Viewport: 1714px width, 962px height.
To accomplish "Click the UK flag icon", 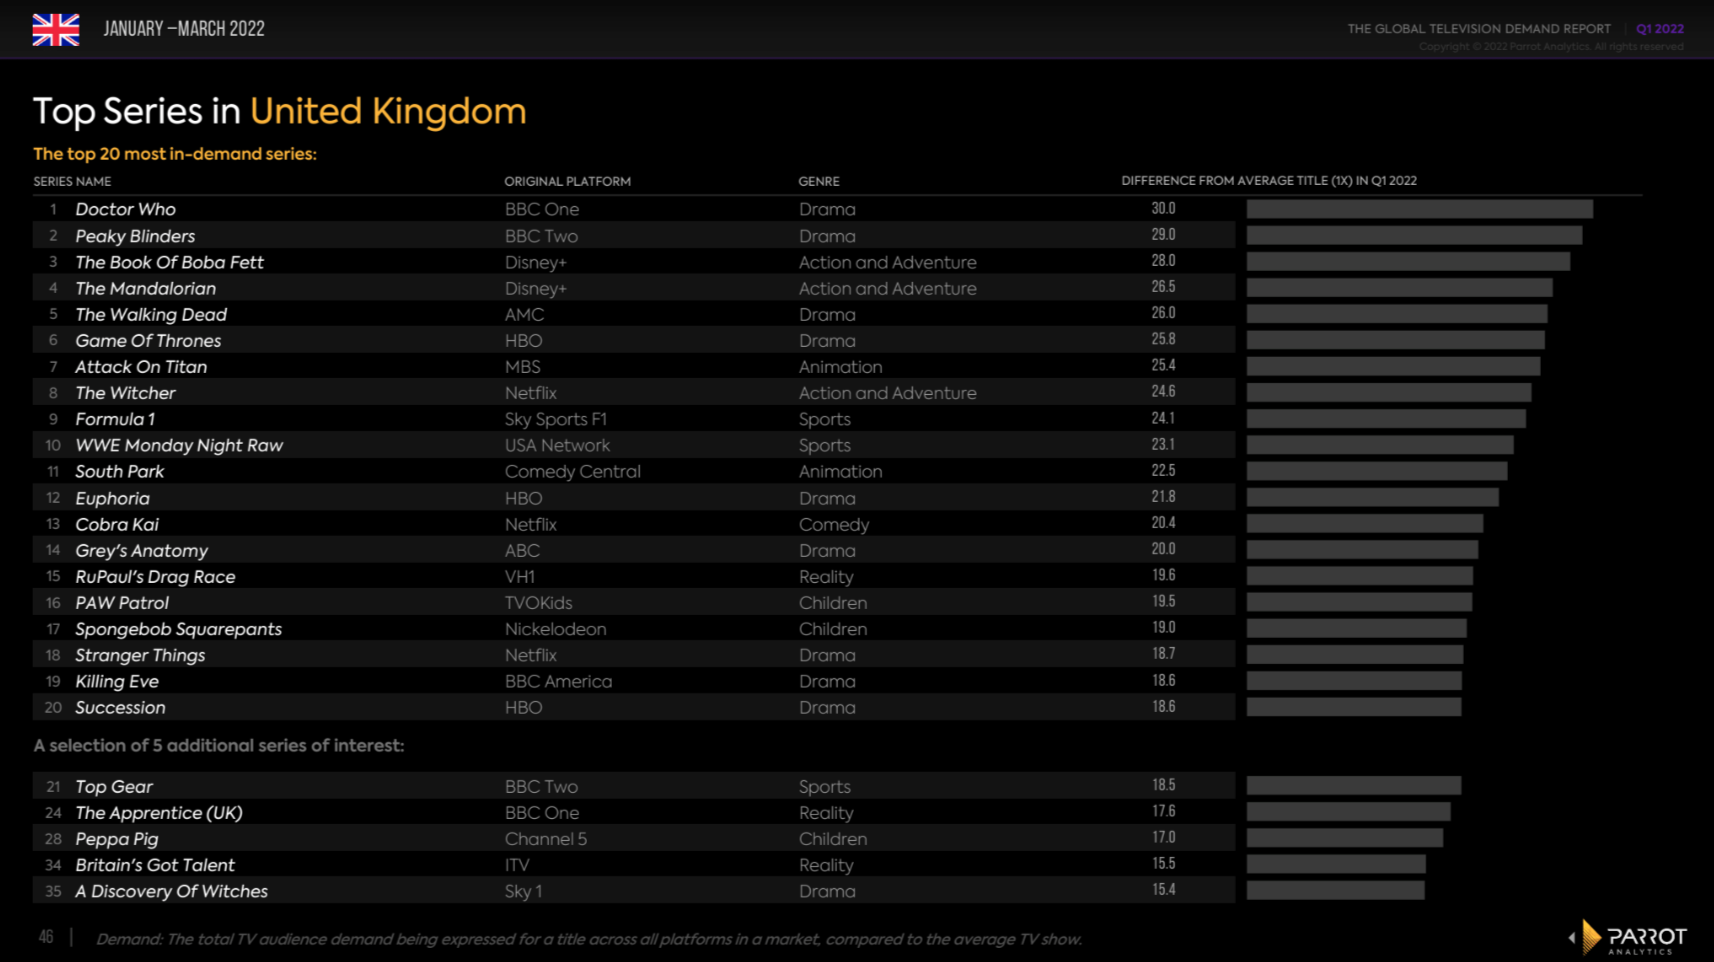I will coord(56,30).
